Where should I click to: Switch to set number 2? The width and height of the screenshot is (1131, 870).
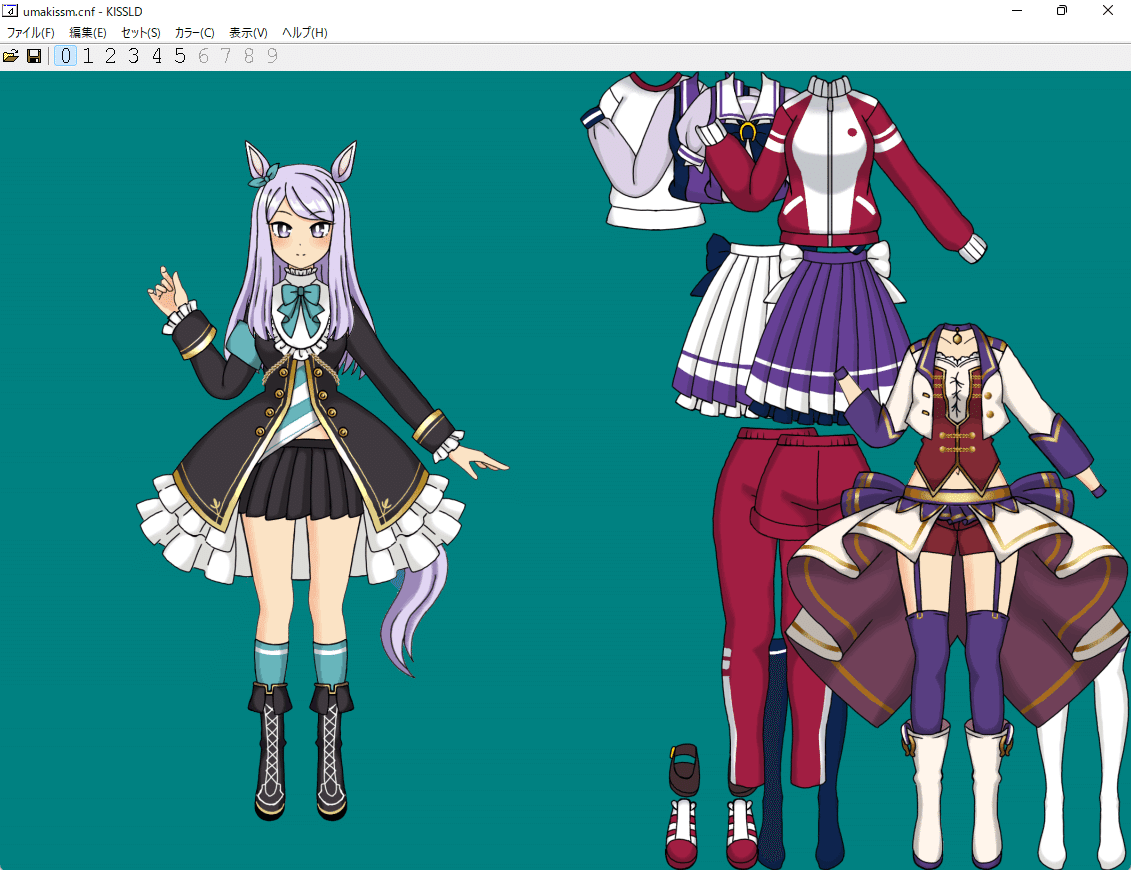pyautogui.click(x=110, y=56)
